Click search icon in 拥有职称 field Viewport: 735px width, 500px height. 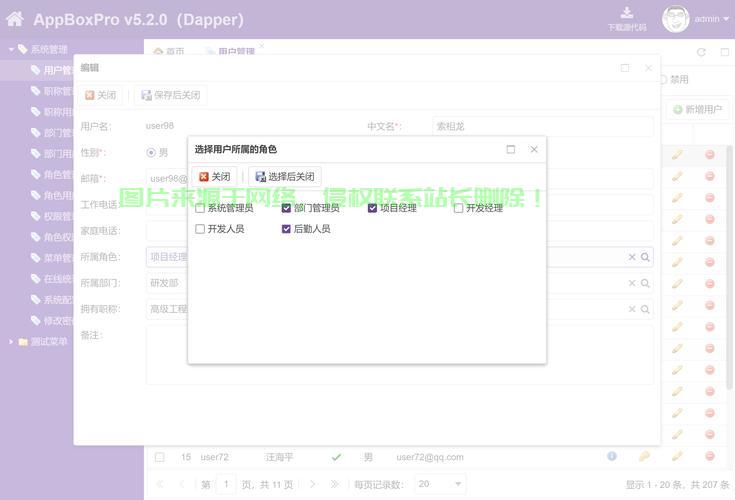tap(646, 309)
